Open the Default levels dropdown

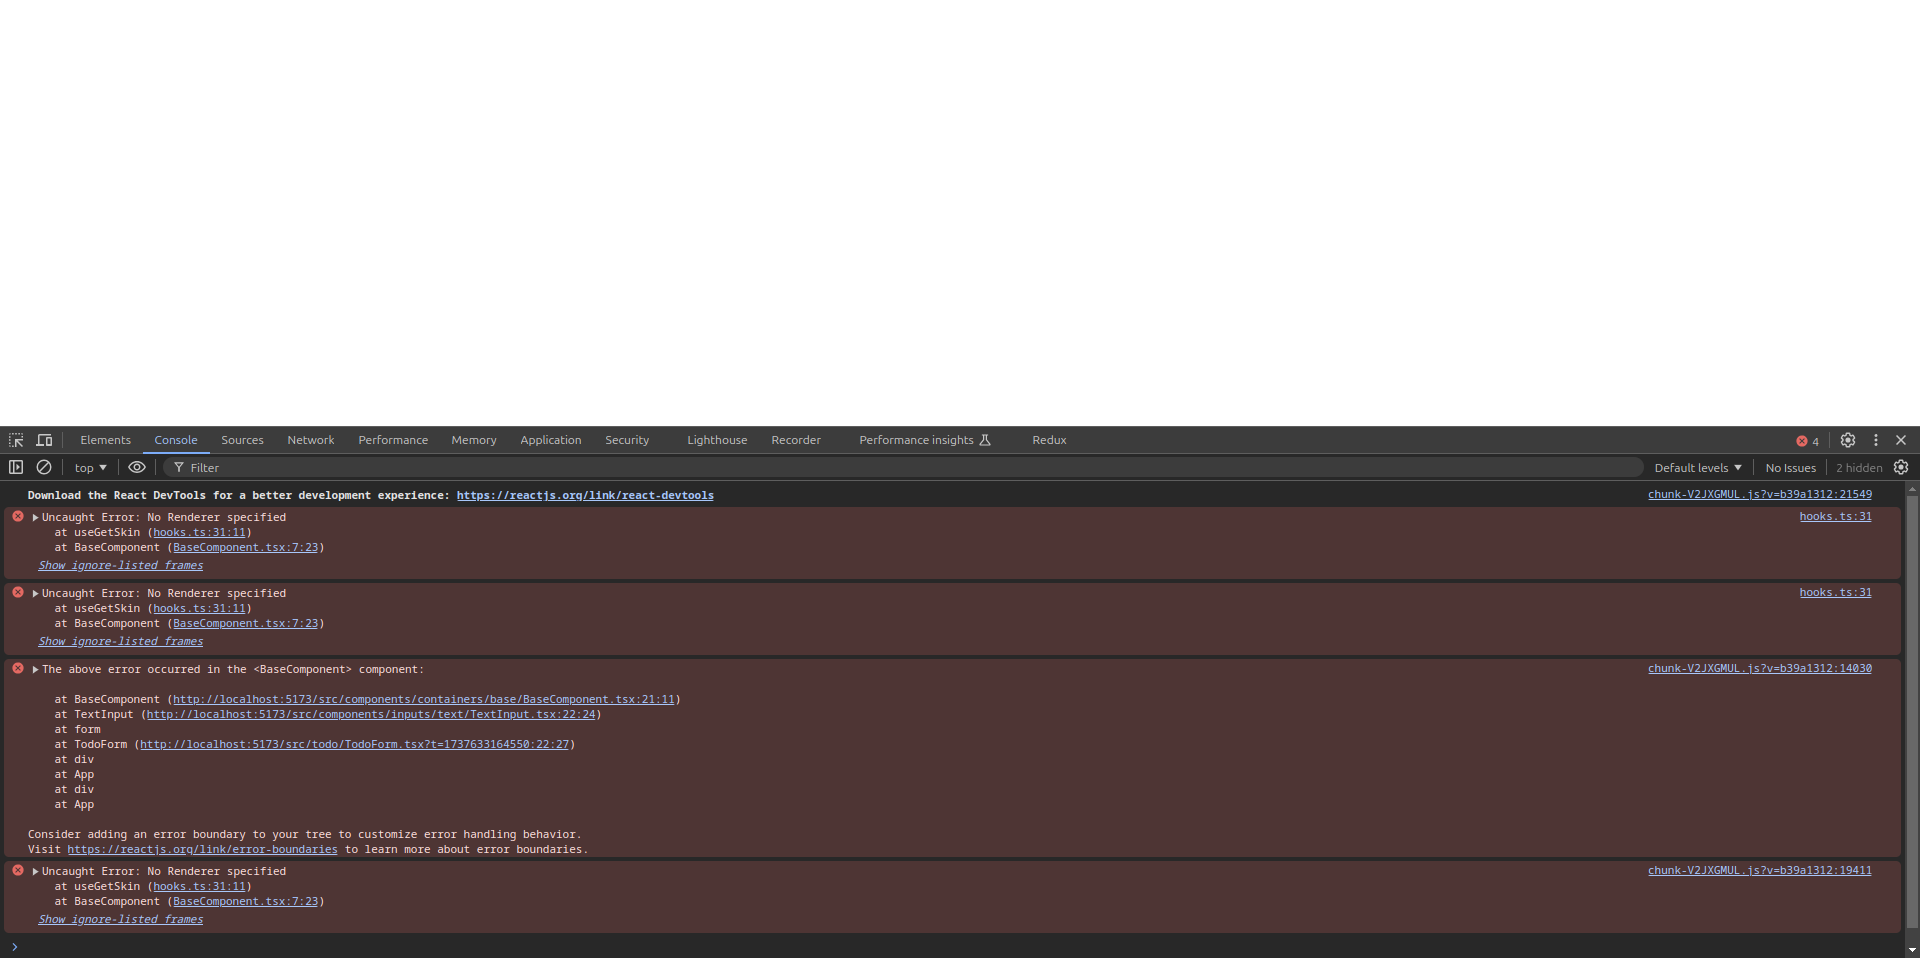click(x=1698, y=468)
